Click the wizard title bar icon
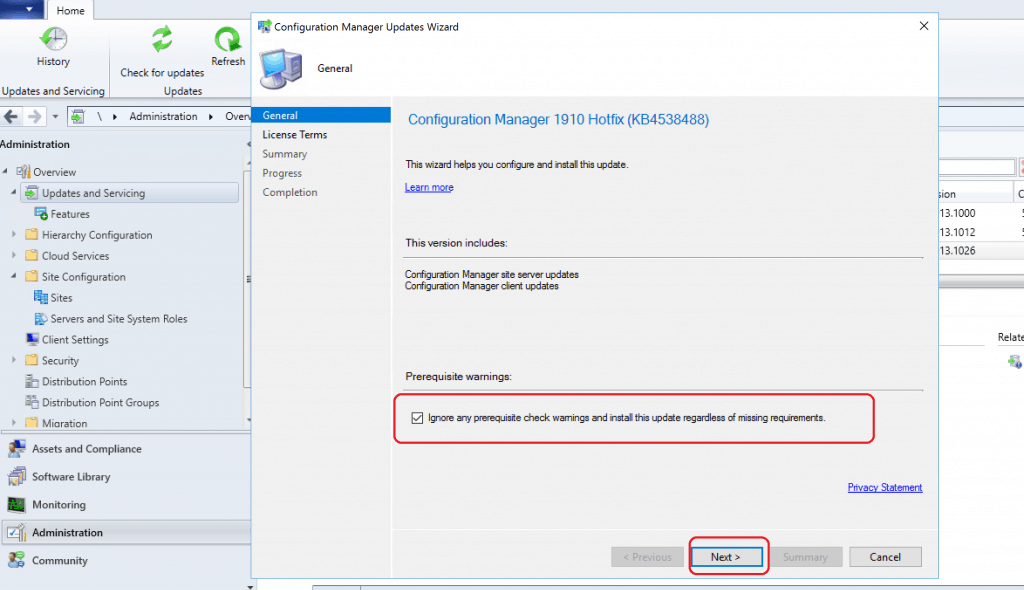The image size is (1024, 590). point(264,27)
